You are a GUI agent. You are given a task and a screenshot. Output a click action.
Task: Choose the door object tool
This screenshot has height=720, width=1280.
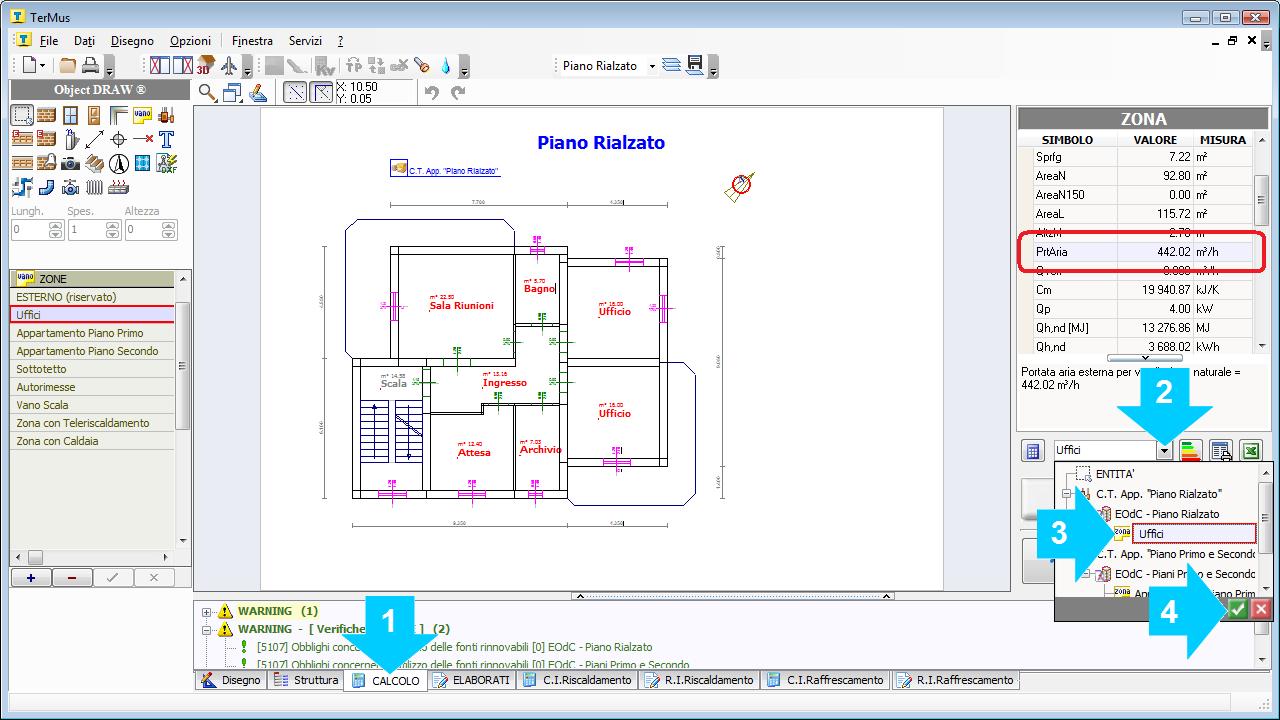click(94, 115)
